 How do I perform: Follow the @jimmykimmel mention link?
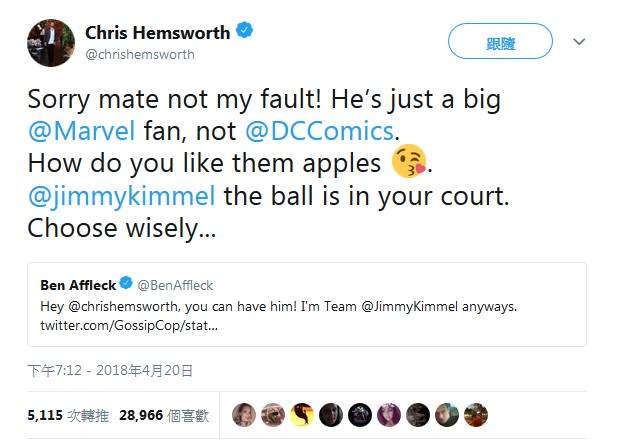122,196
